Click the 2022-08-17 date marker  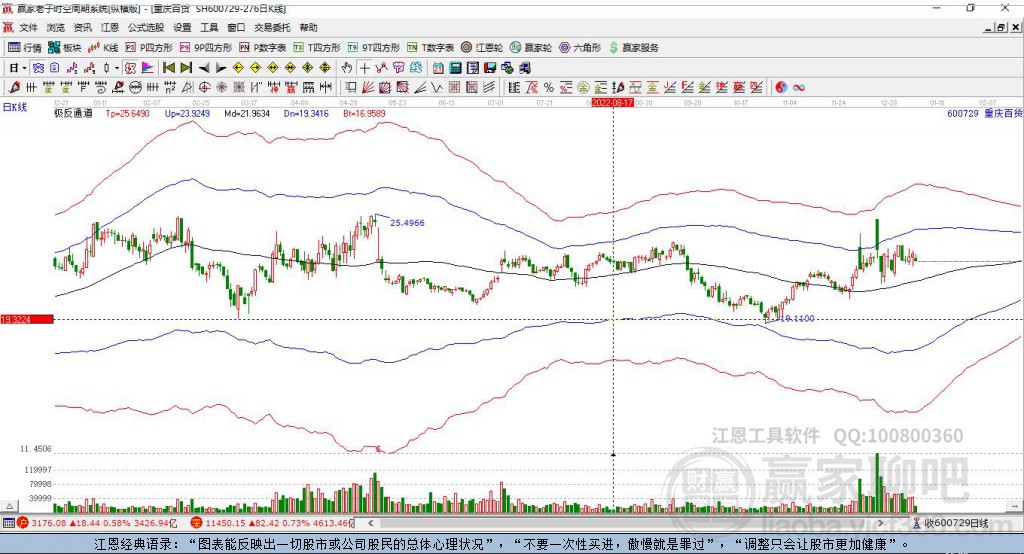[612, 103]
